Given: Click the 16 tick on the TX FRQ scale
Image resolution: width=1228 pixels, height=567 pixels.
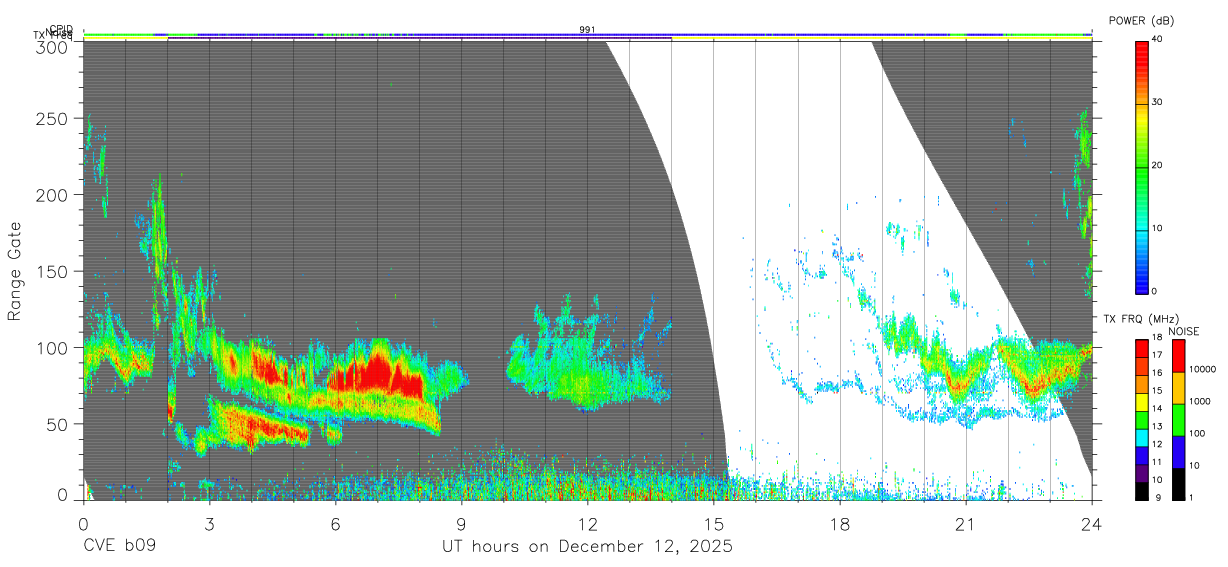Looking at the screenshot, I should pyautogui.click(x=1156, y=374).
